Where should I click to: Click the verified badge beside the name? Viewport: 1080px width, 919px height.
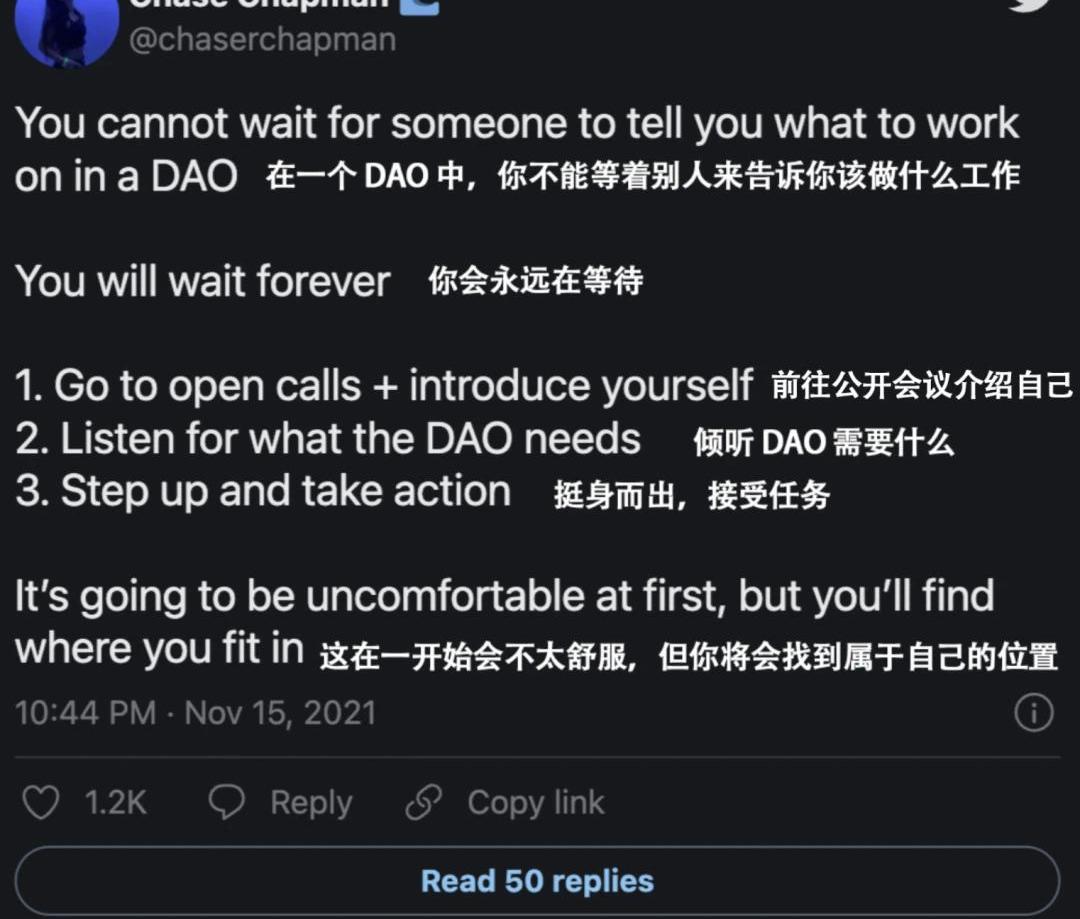tap(419, 4)
